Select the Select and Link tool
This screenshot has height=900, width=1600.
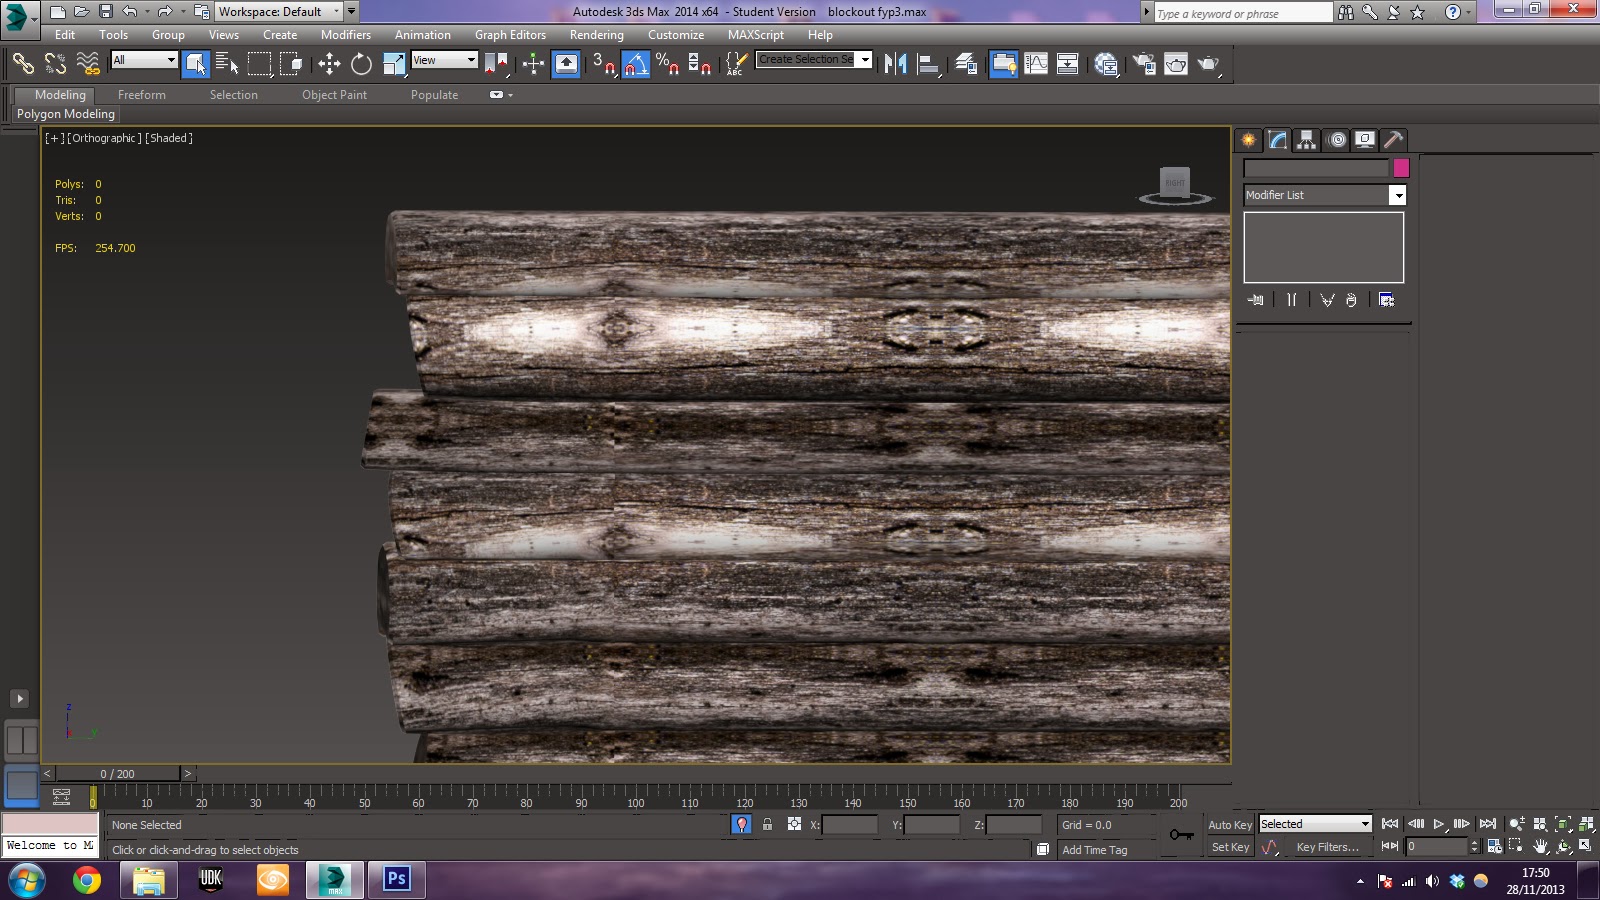pyautogui.click(x=22, y=64)
